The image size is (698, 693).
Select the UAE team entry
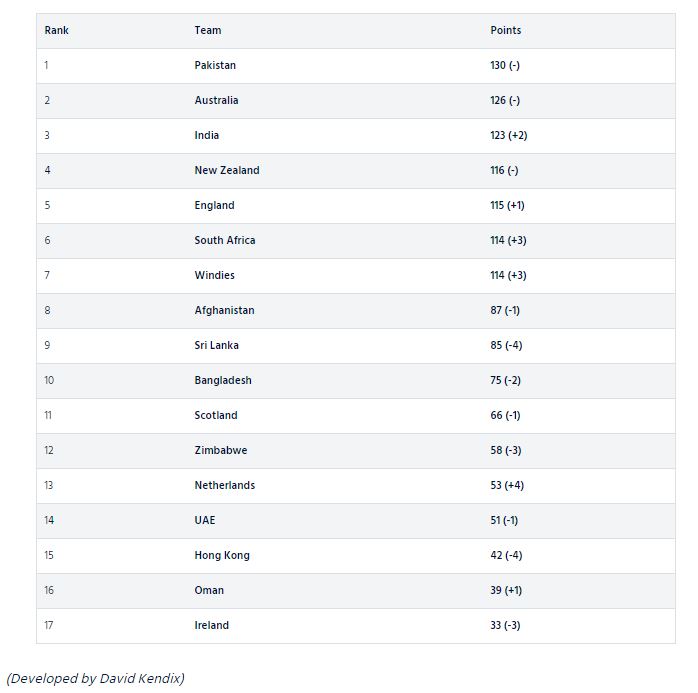click(205, 520)
